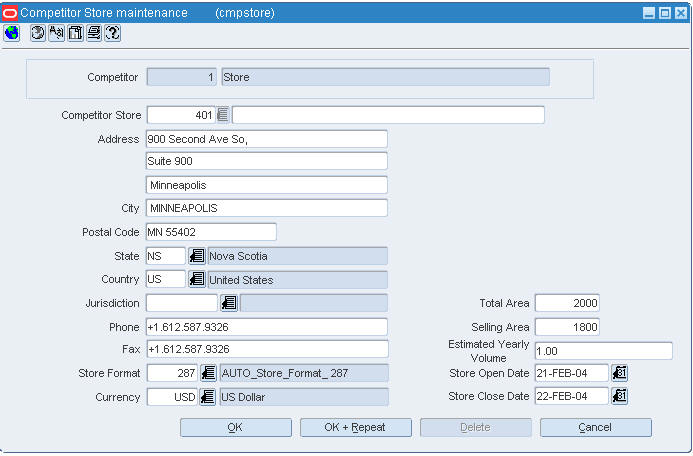
Task: Minimize the Competitor Store maintenance window
Action: tap(649, 13)
